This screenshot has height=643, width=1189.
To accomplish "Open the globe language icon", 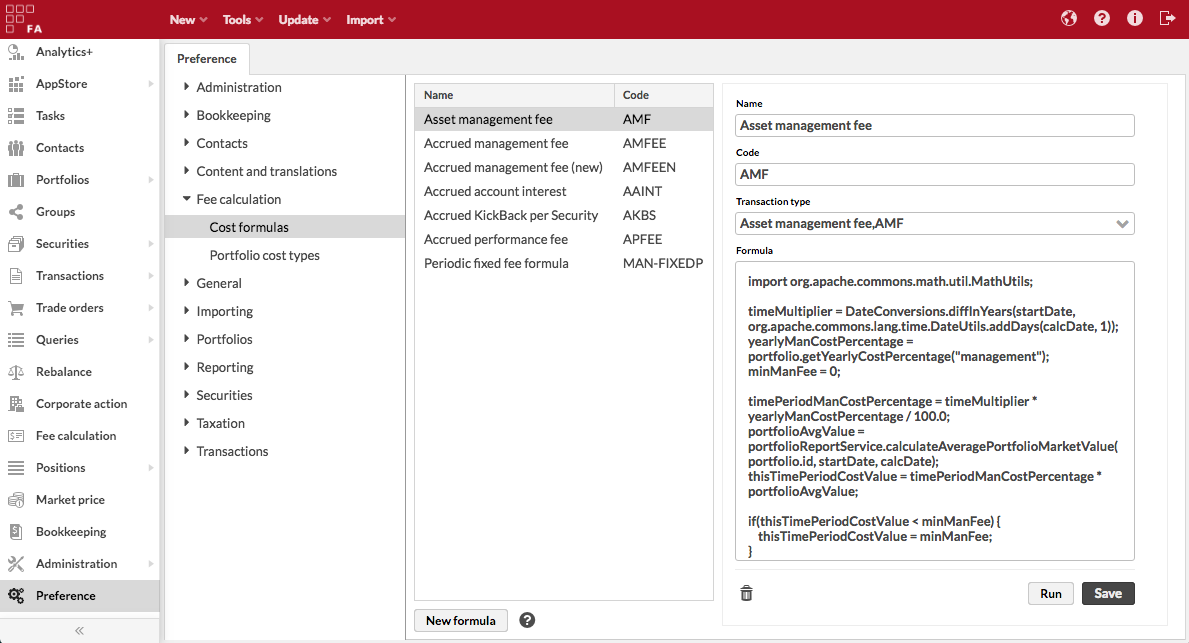I will (x=1068, y=19).
